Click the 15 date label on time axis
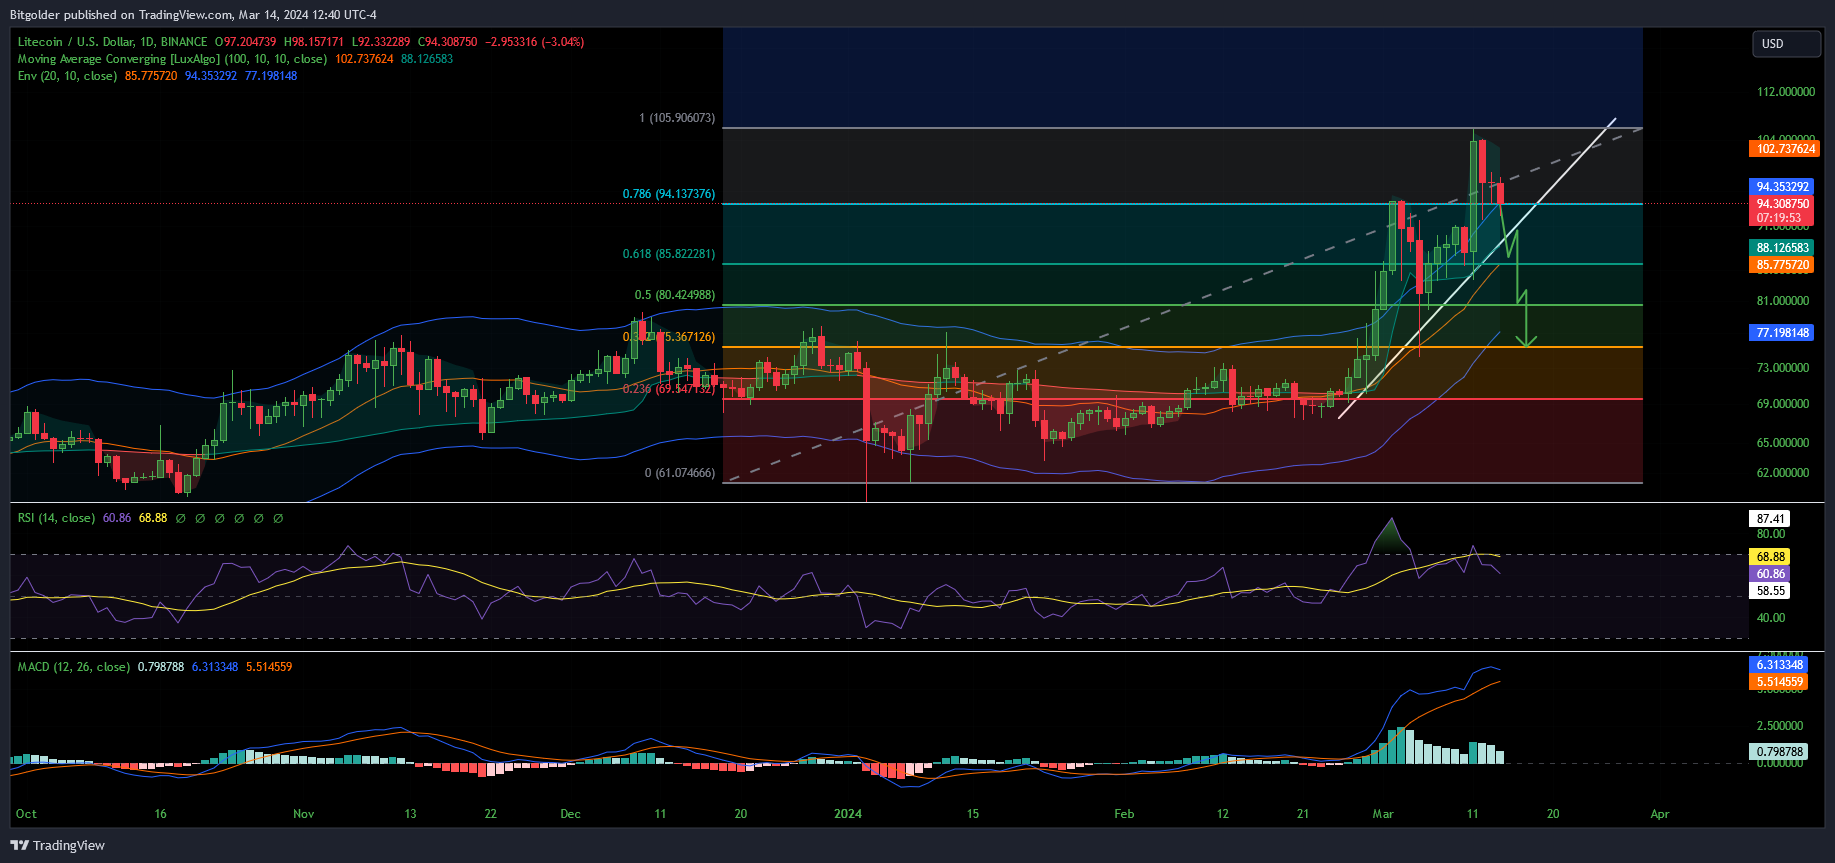This screenshot has width=1835, height=863. 973,814
